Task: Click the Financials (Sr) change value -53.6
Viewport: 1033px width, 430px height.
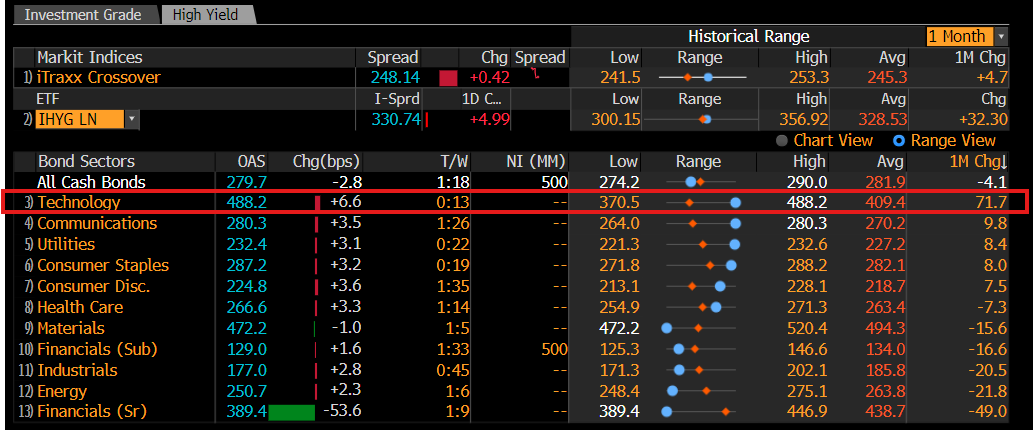Action: pos(342,412)
